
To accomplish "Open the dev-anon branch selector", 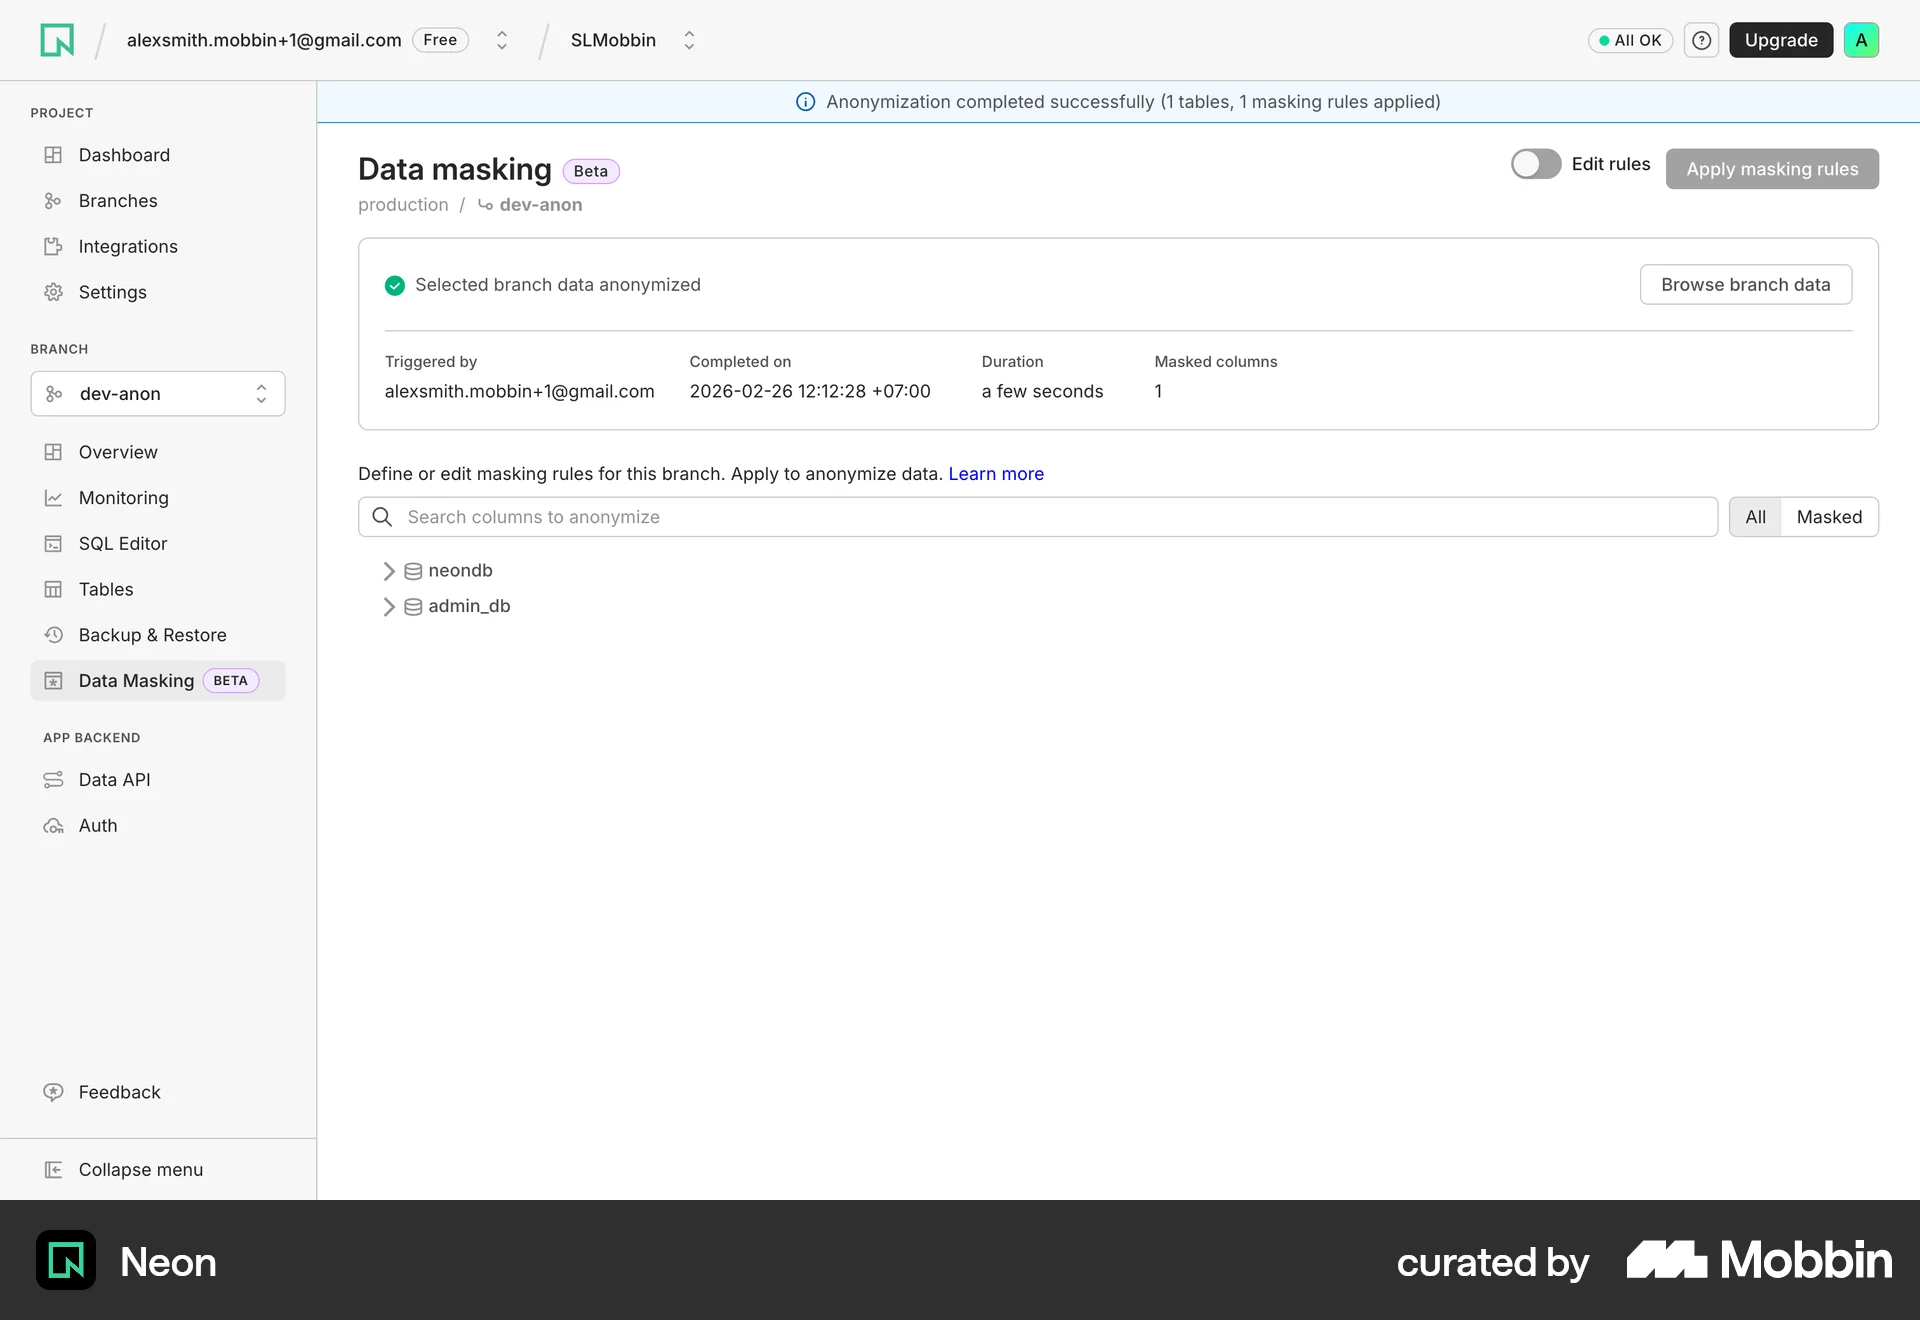I will click(158, 394).
